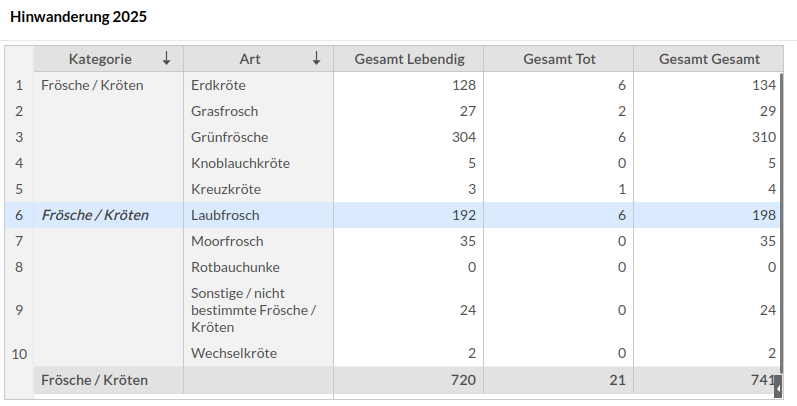Image resolution: width=797 pixels, height=406 pixels.
Task: Sort by the Gesamt Lebendig column header
Action: pos(409,59)
